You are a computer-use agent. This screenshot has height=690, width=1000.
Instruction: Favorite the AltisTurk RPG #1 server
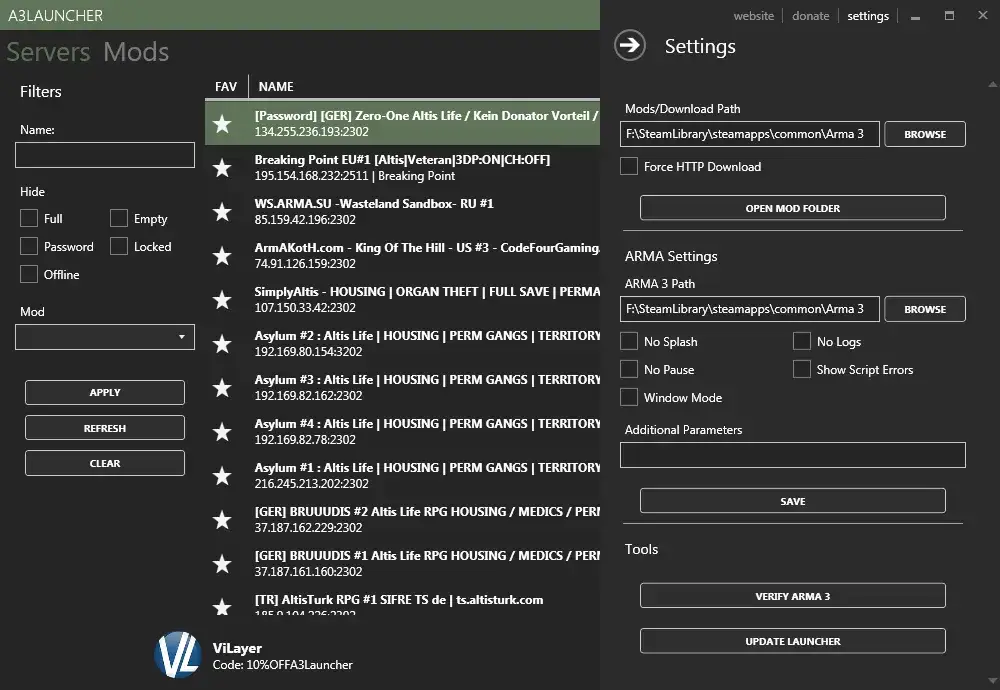(222, 607)
